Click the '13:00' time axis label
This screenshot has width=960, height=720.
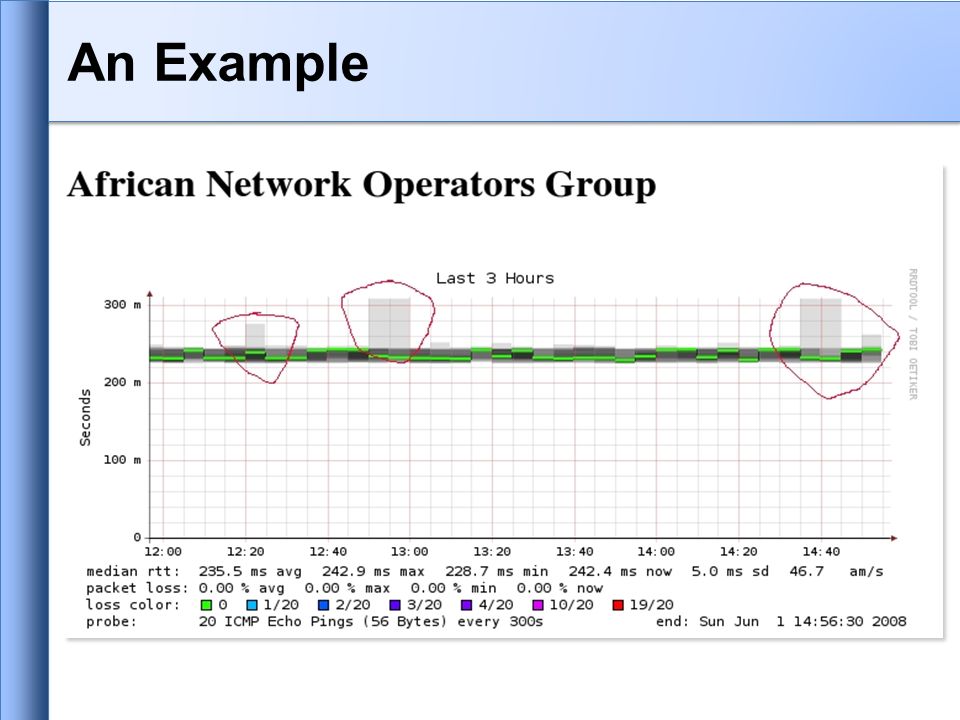pyautogui.click(x=410, y=552)
